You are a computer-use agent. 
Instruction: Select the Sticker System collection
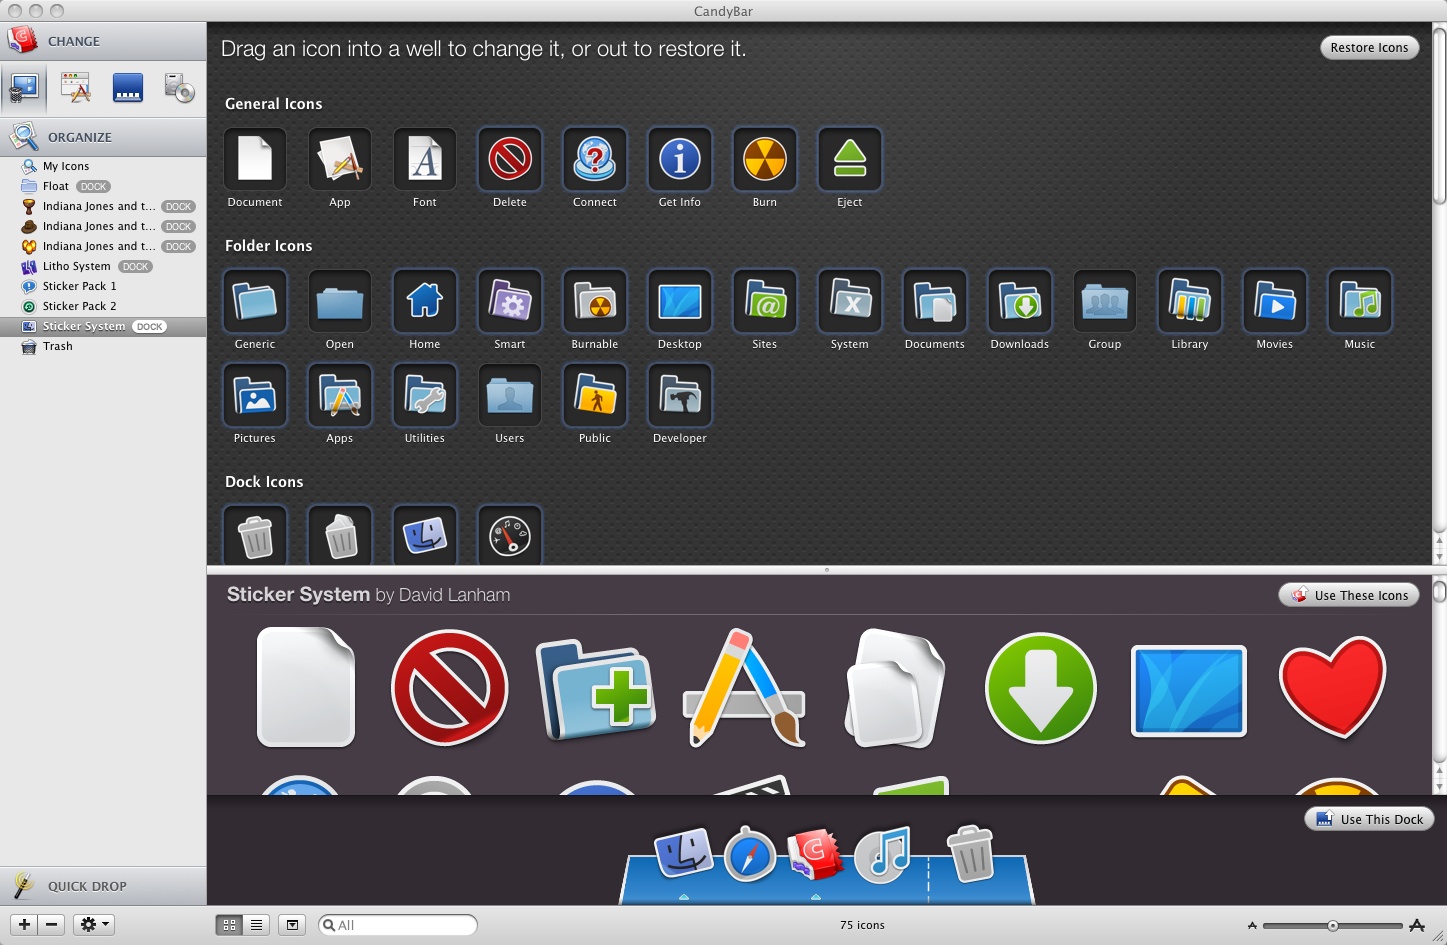[x=103, y=326]
